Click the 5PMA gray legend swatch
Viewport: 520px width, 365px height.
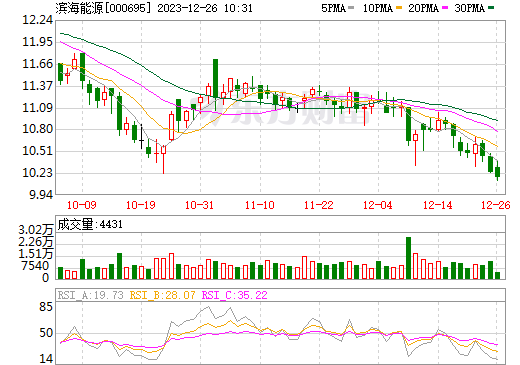[351, 8]
